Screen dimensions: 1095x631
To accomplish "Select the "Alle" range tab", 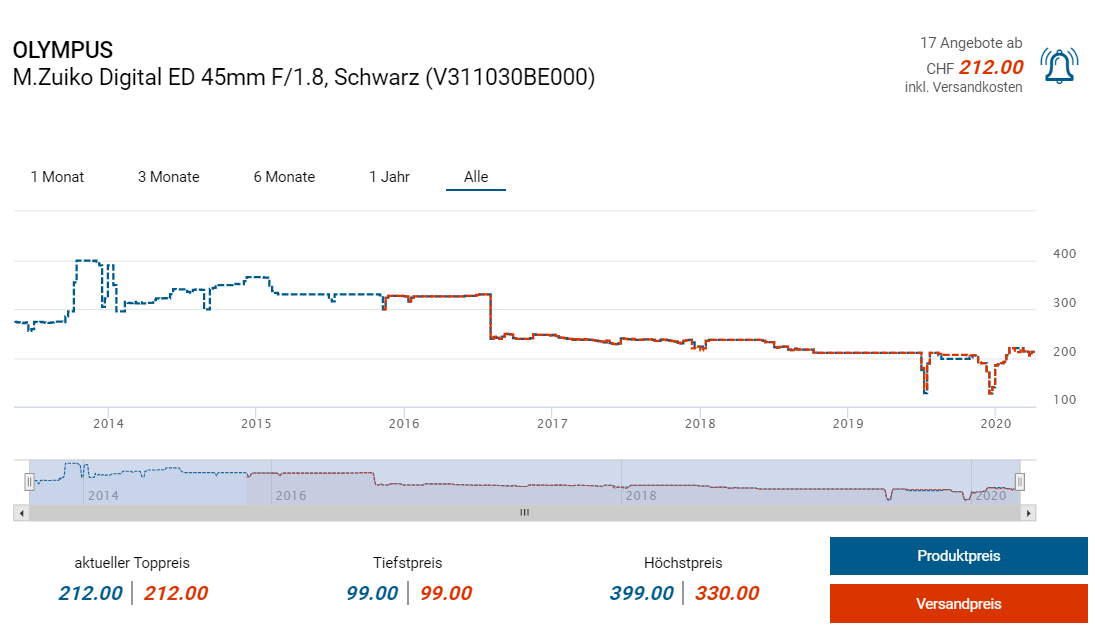I will [x=476, y=177].
